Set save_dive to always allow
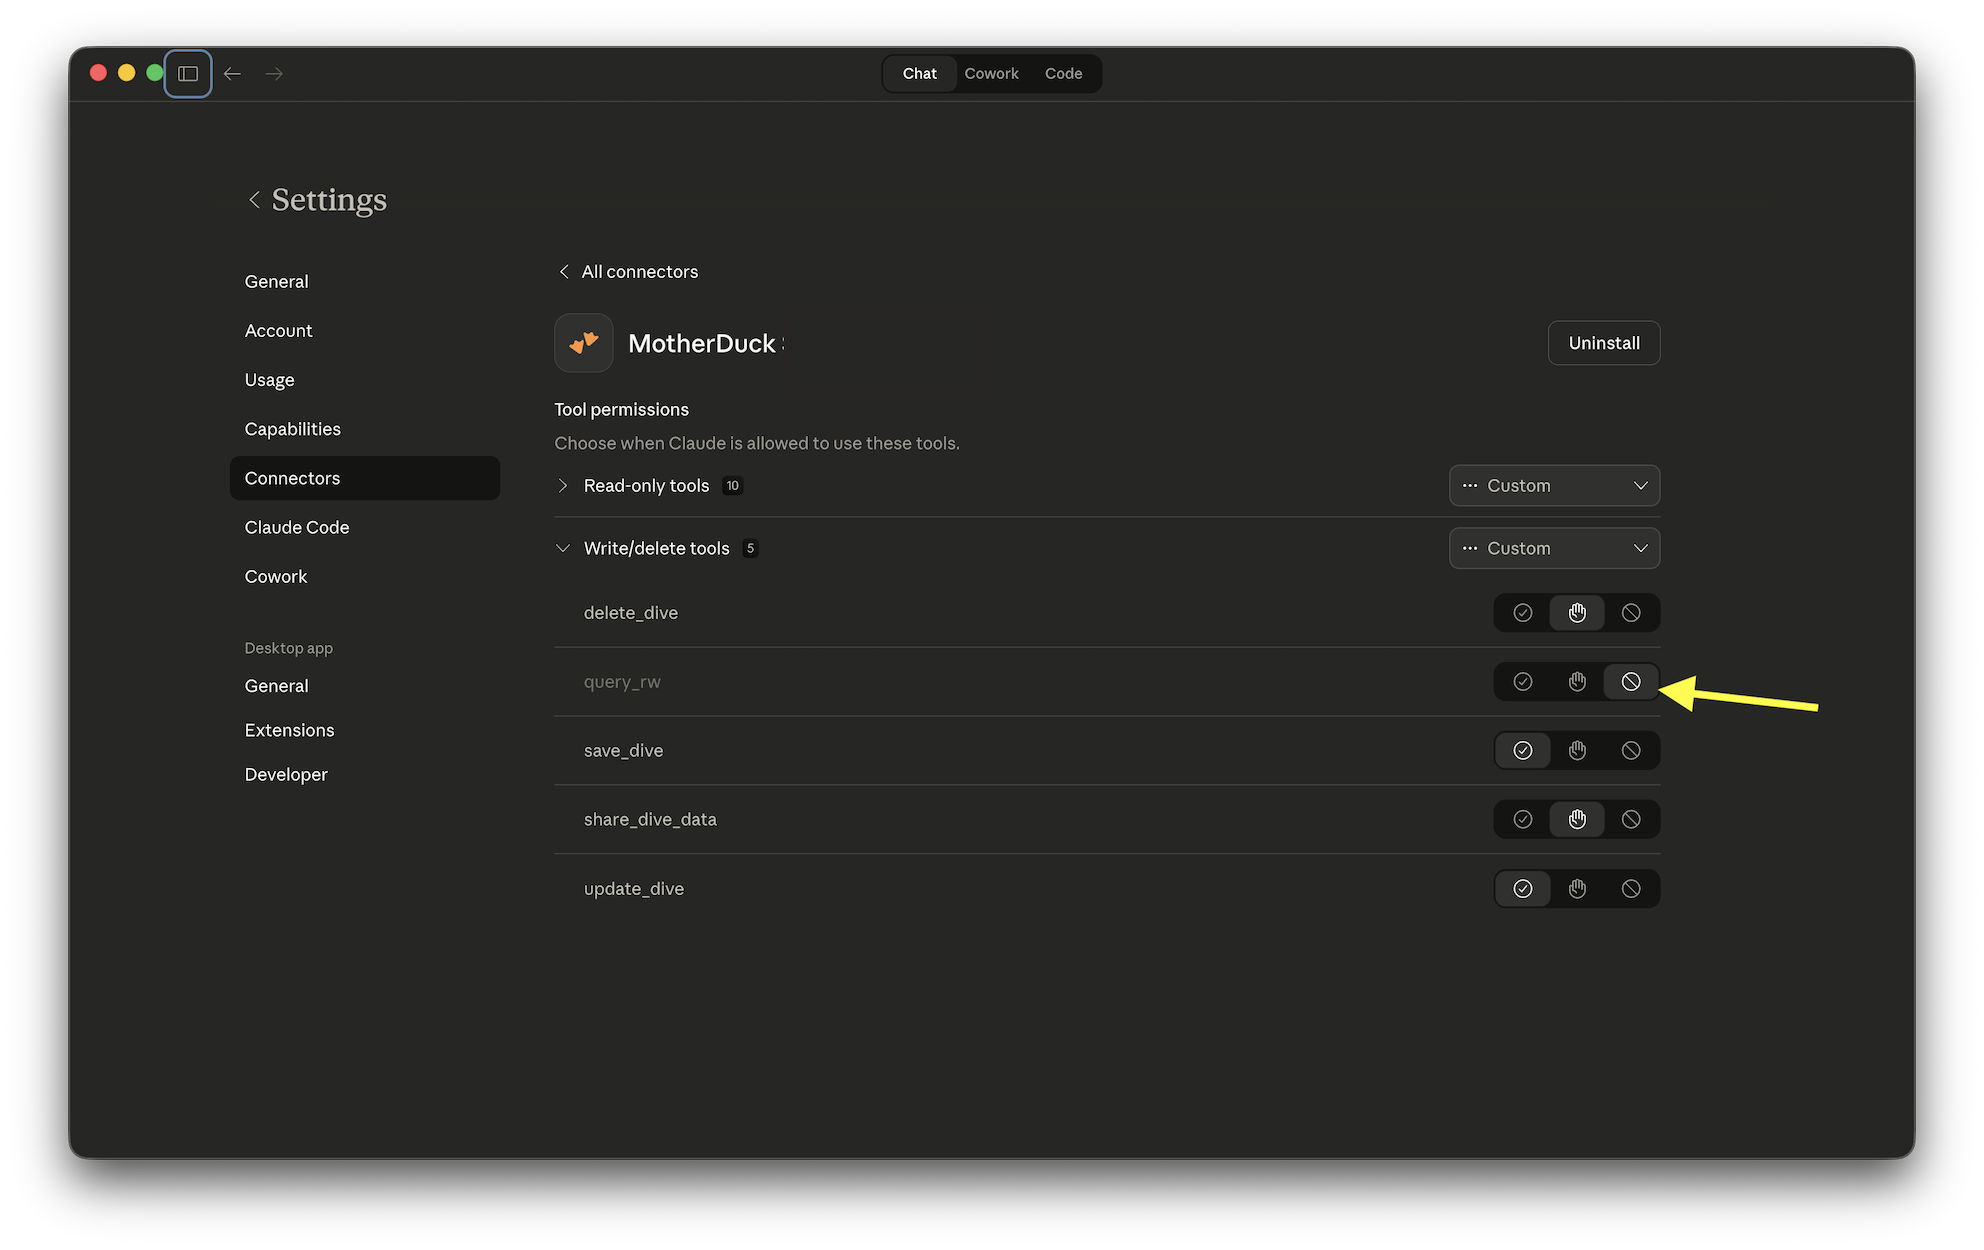The width and height of the screenshot is (1984, 1250). click(1523, 751)
